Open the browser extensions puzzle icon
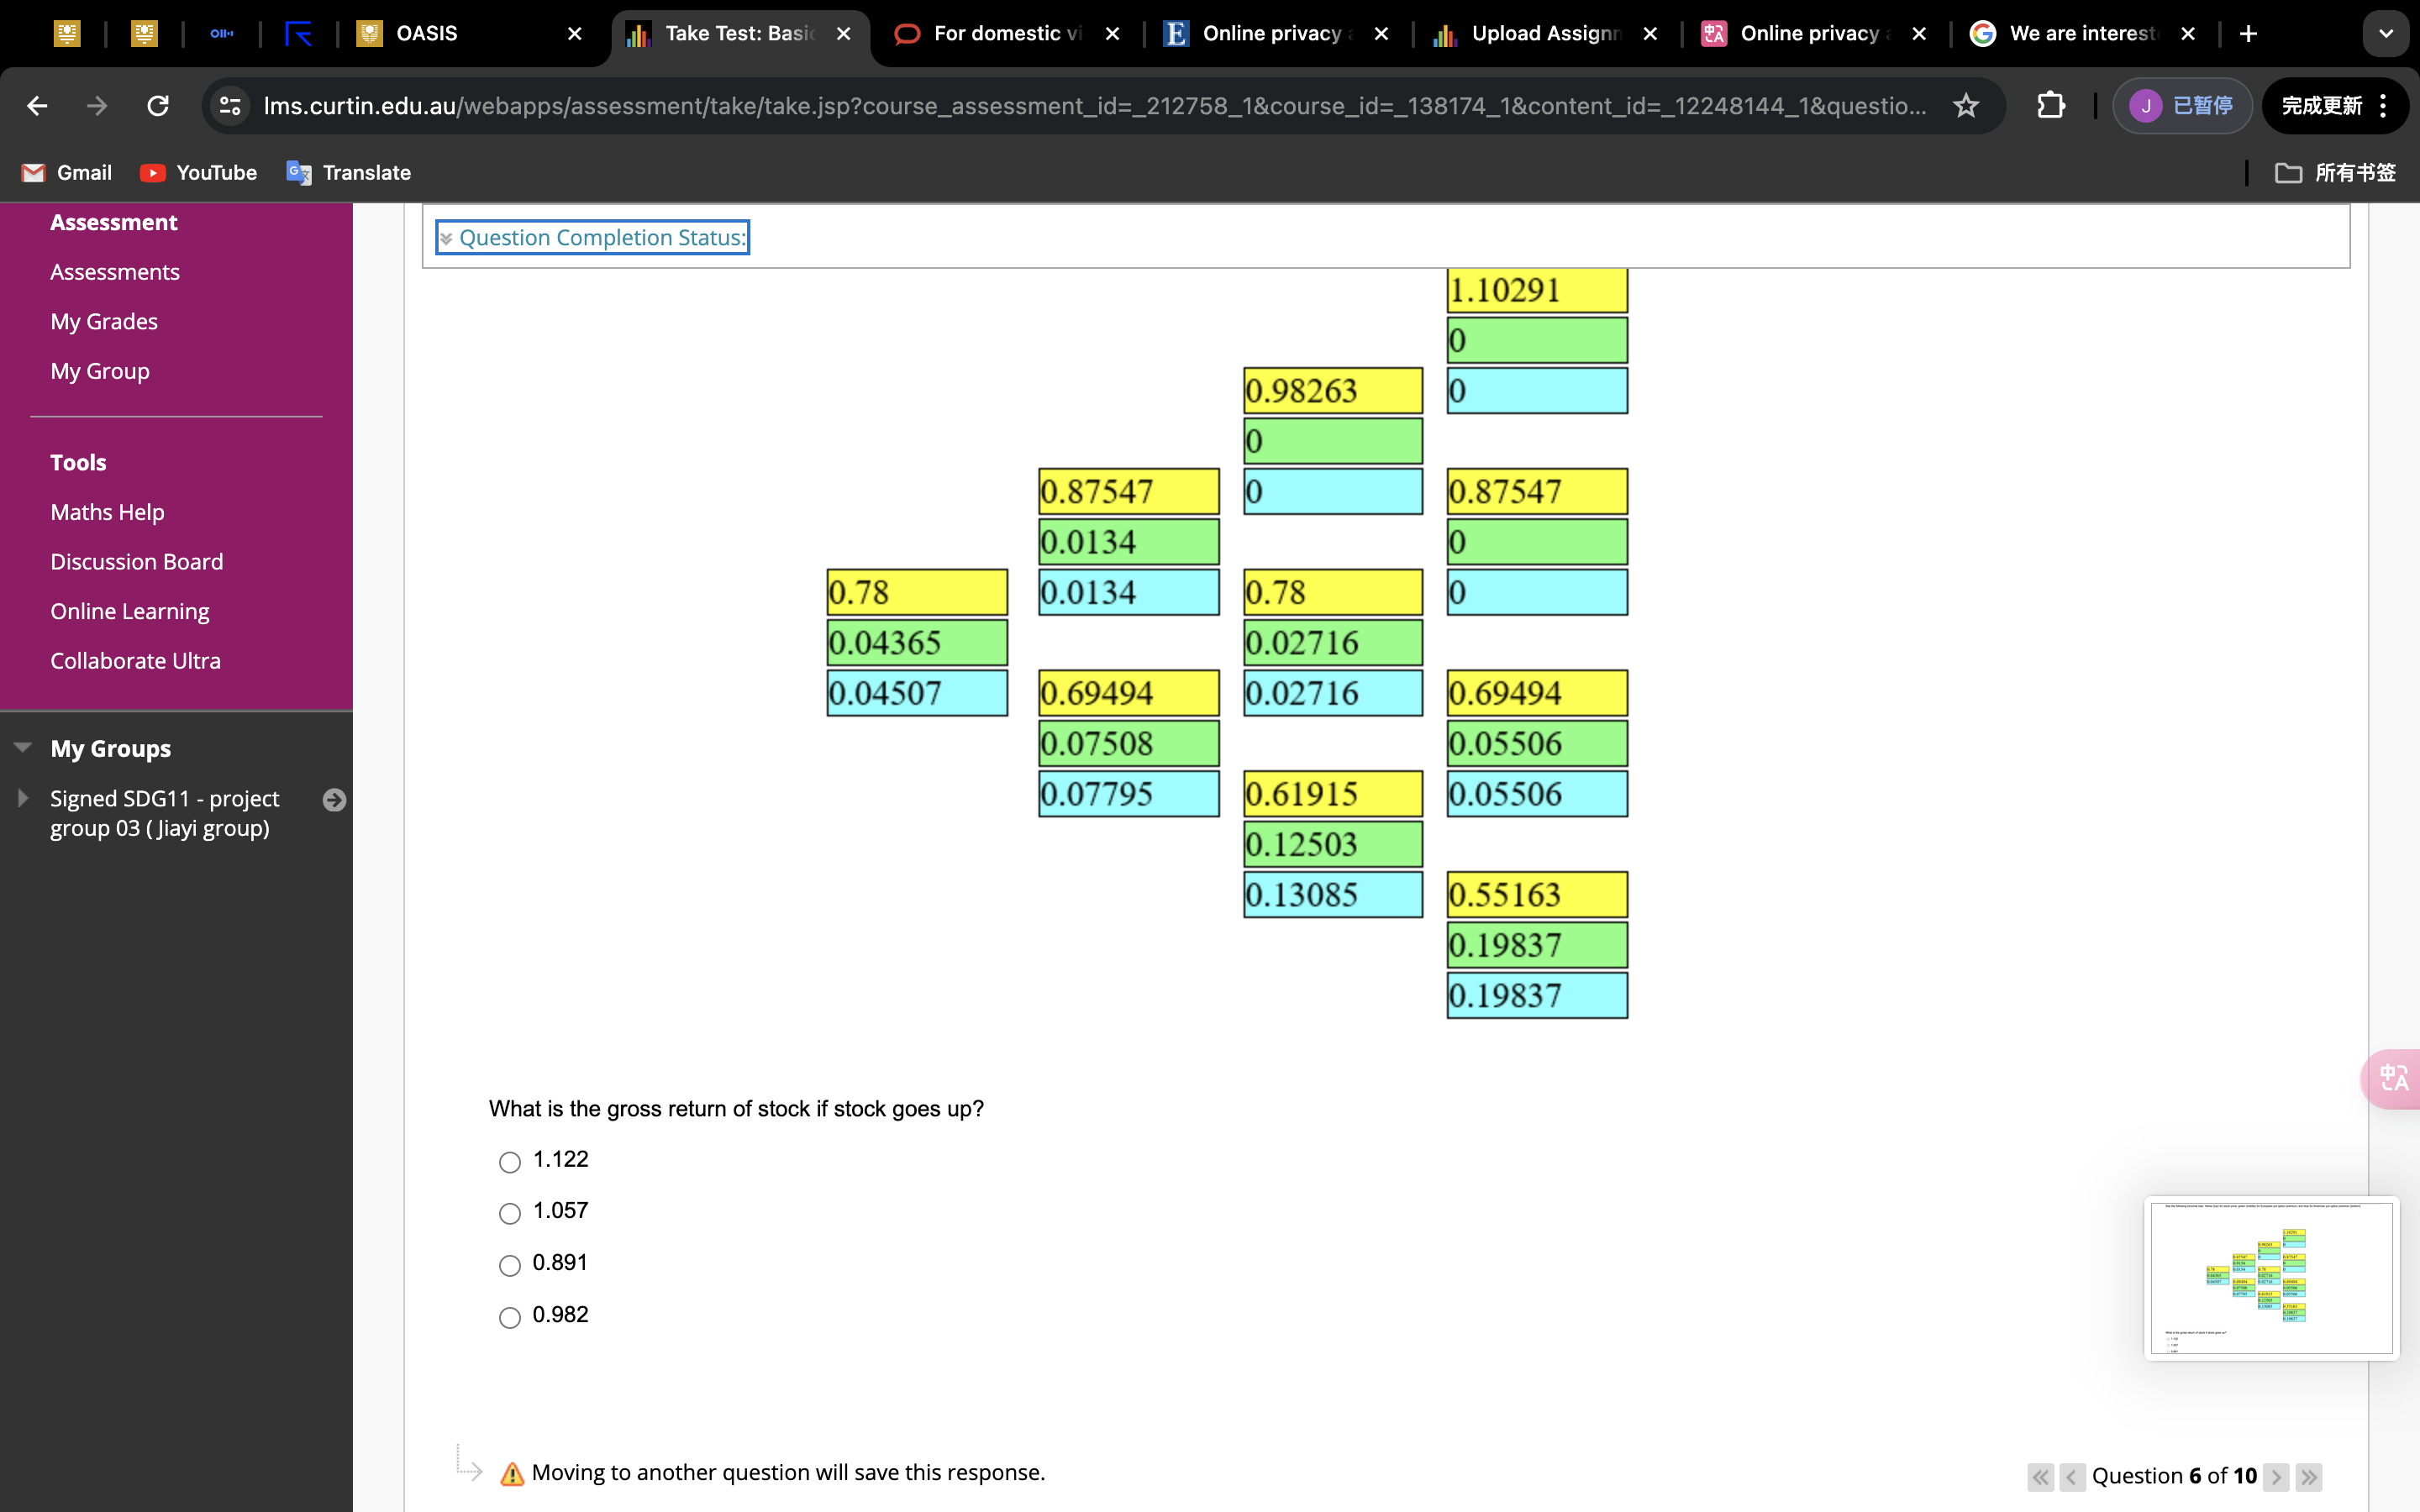Screen dimensions: 2420x1512 pos(2050,105)
